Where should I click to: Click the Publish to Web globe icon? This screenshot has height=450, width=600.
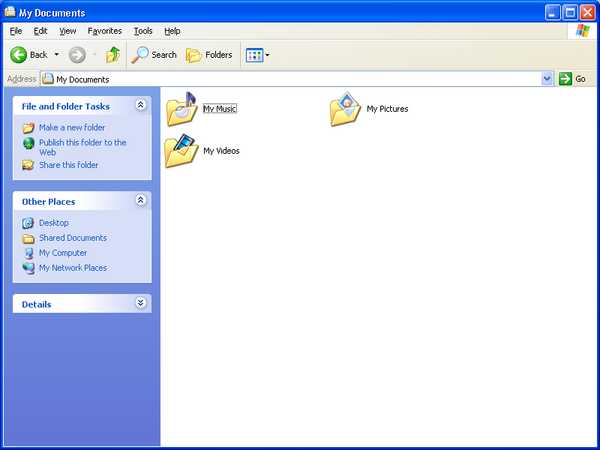pos(29,143)
